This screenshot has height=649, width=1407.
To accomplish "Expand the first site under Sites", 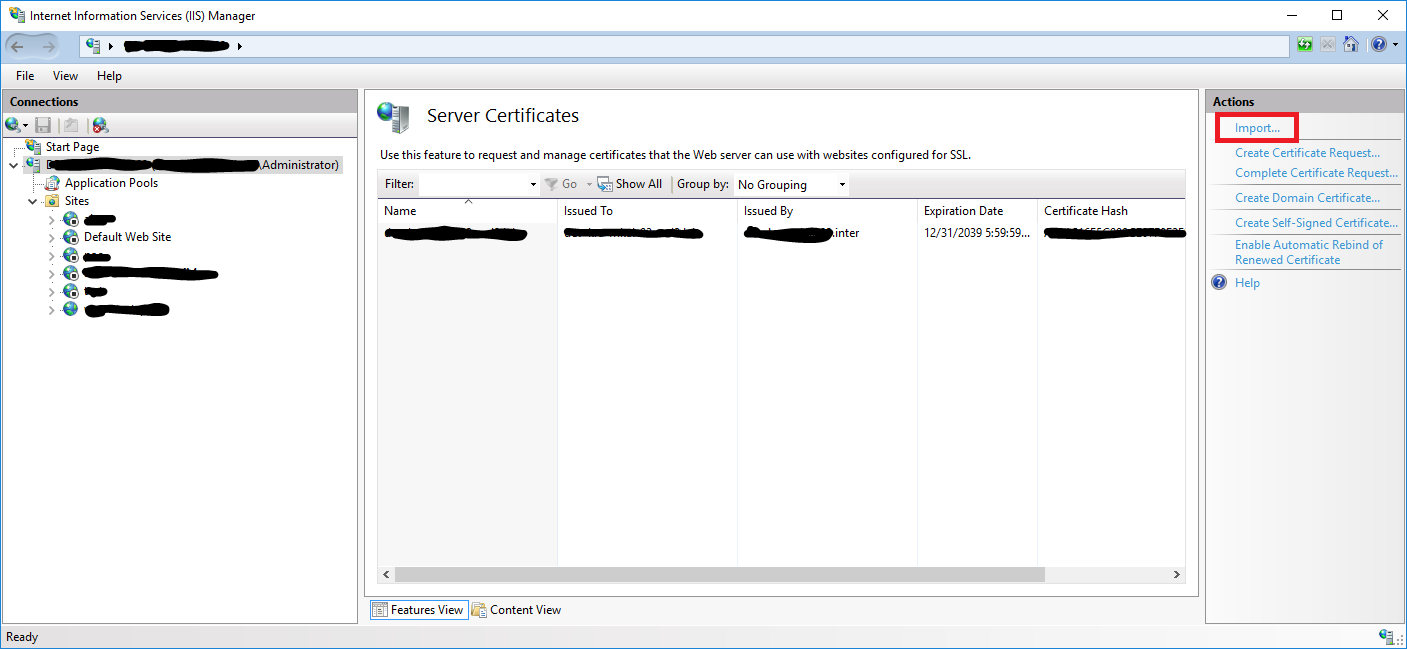I will (x=52, y=219).
